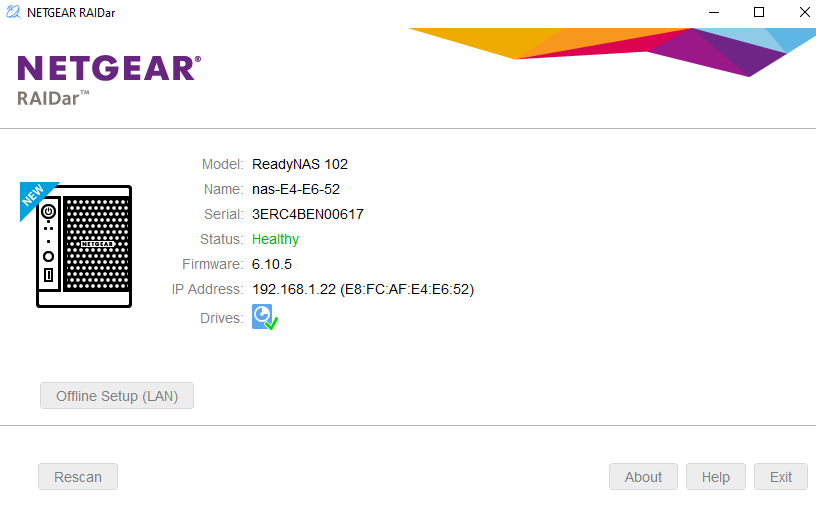Click the RAIDar product name text
The width and height of the screenshot is (816, 505).
pyautogui.click(x=53, y=98)
